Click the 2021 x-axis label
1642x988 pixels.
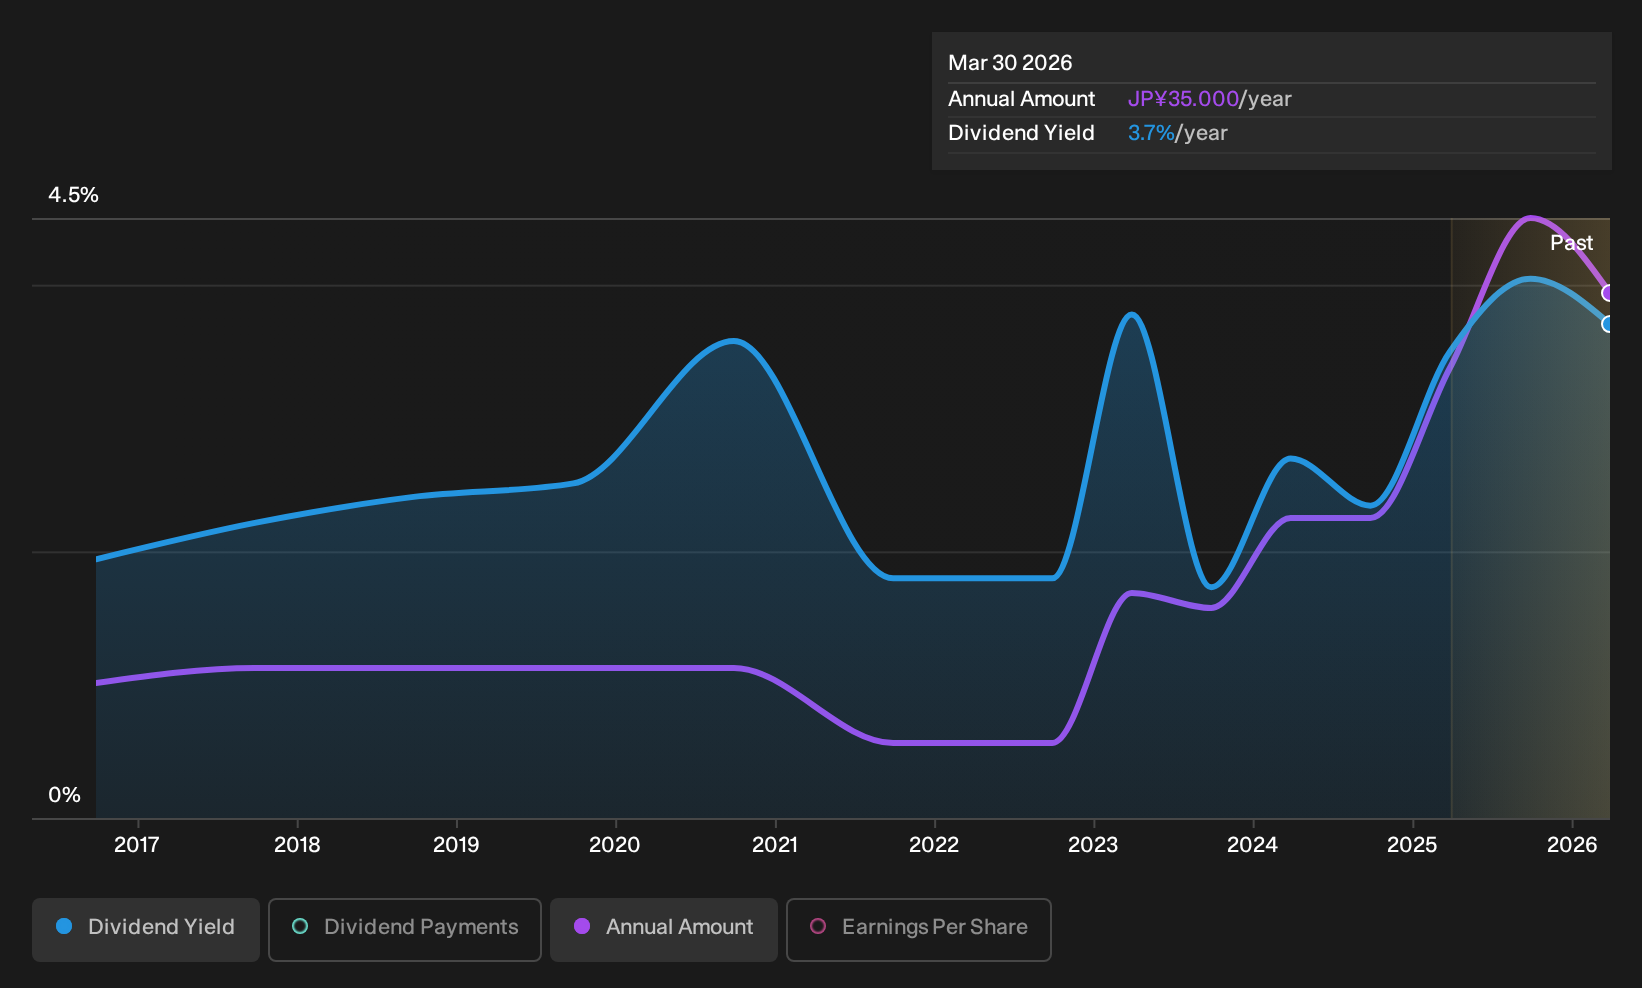[x=775, y=845]
